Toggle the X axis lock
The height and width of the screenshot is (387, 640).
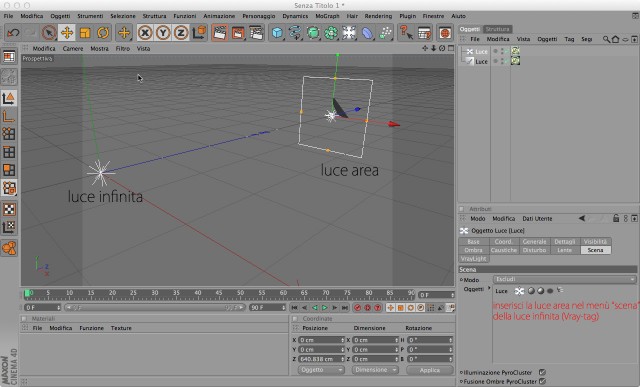pos(144,33)
